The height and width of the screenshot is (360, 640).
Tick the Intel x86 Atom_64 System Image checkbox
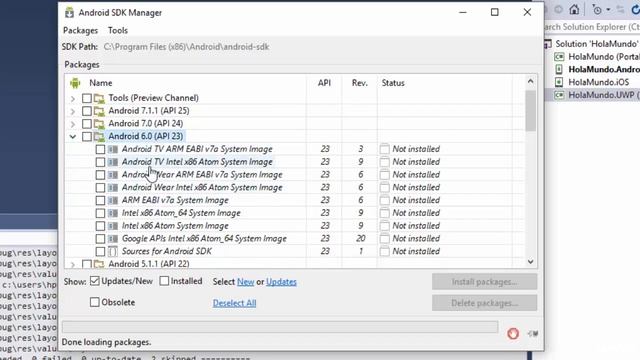click(x=100, y=213)
